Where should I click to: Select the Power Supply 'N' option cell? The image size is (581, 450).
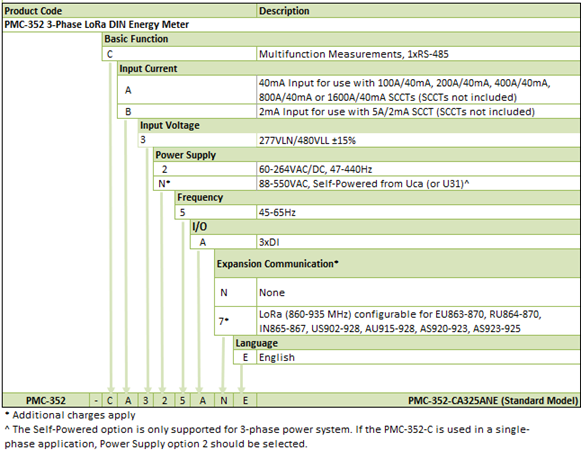[205, 183]
